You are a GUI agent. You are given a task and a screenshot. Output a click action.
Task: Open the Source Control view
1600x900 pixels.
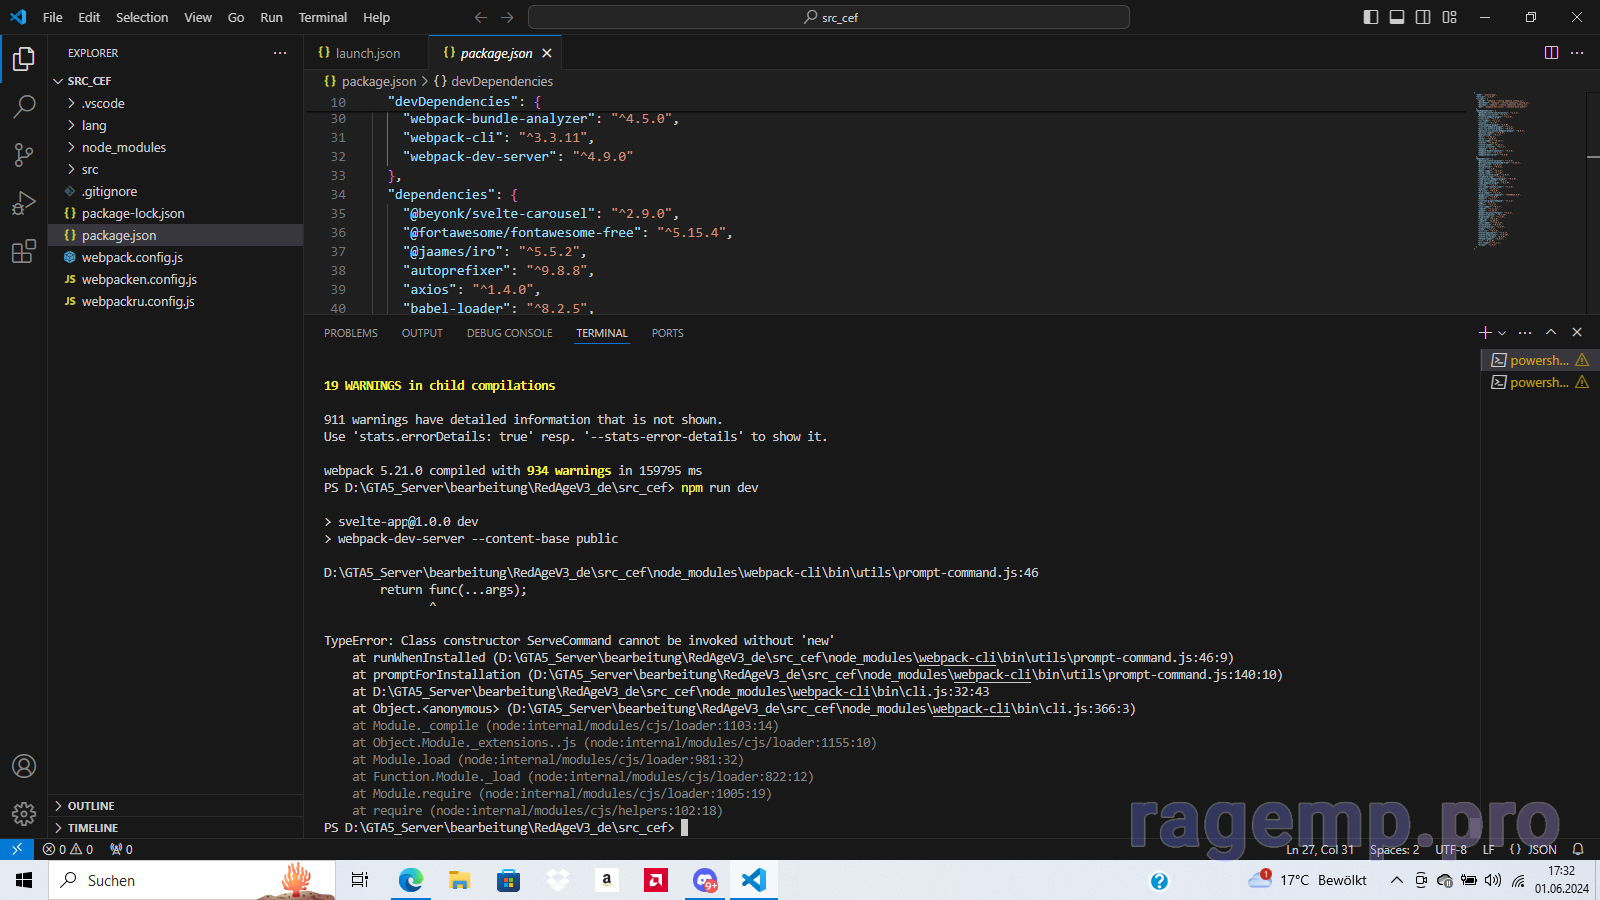(x=24, y=155)
